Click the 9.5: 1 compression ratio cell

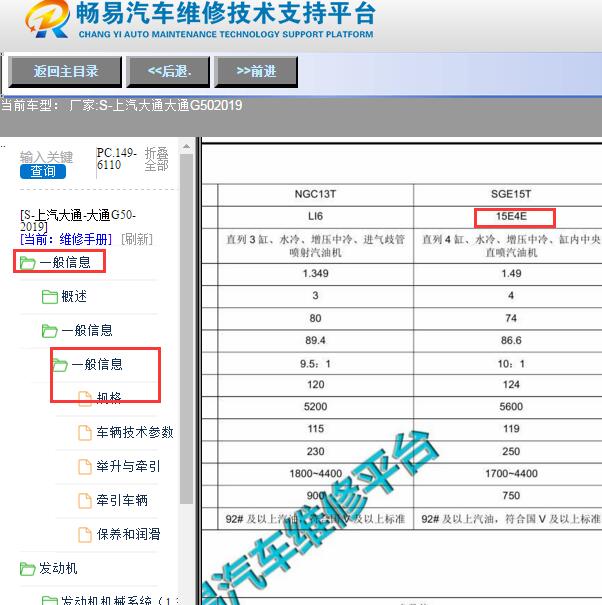(315, 363)
